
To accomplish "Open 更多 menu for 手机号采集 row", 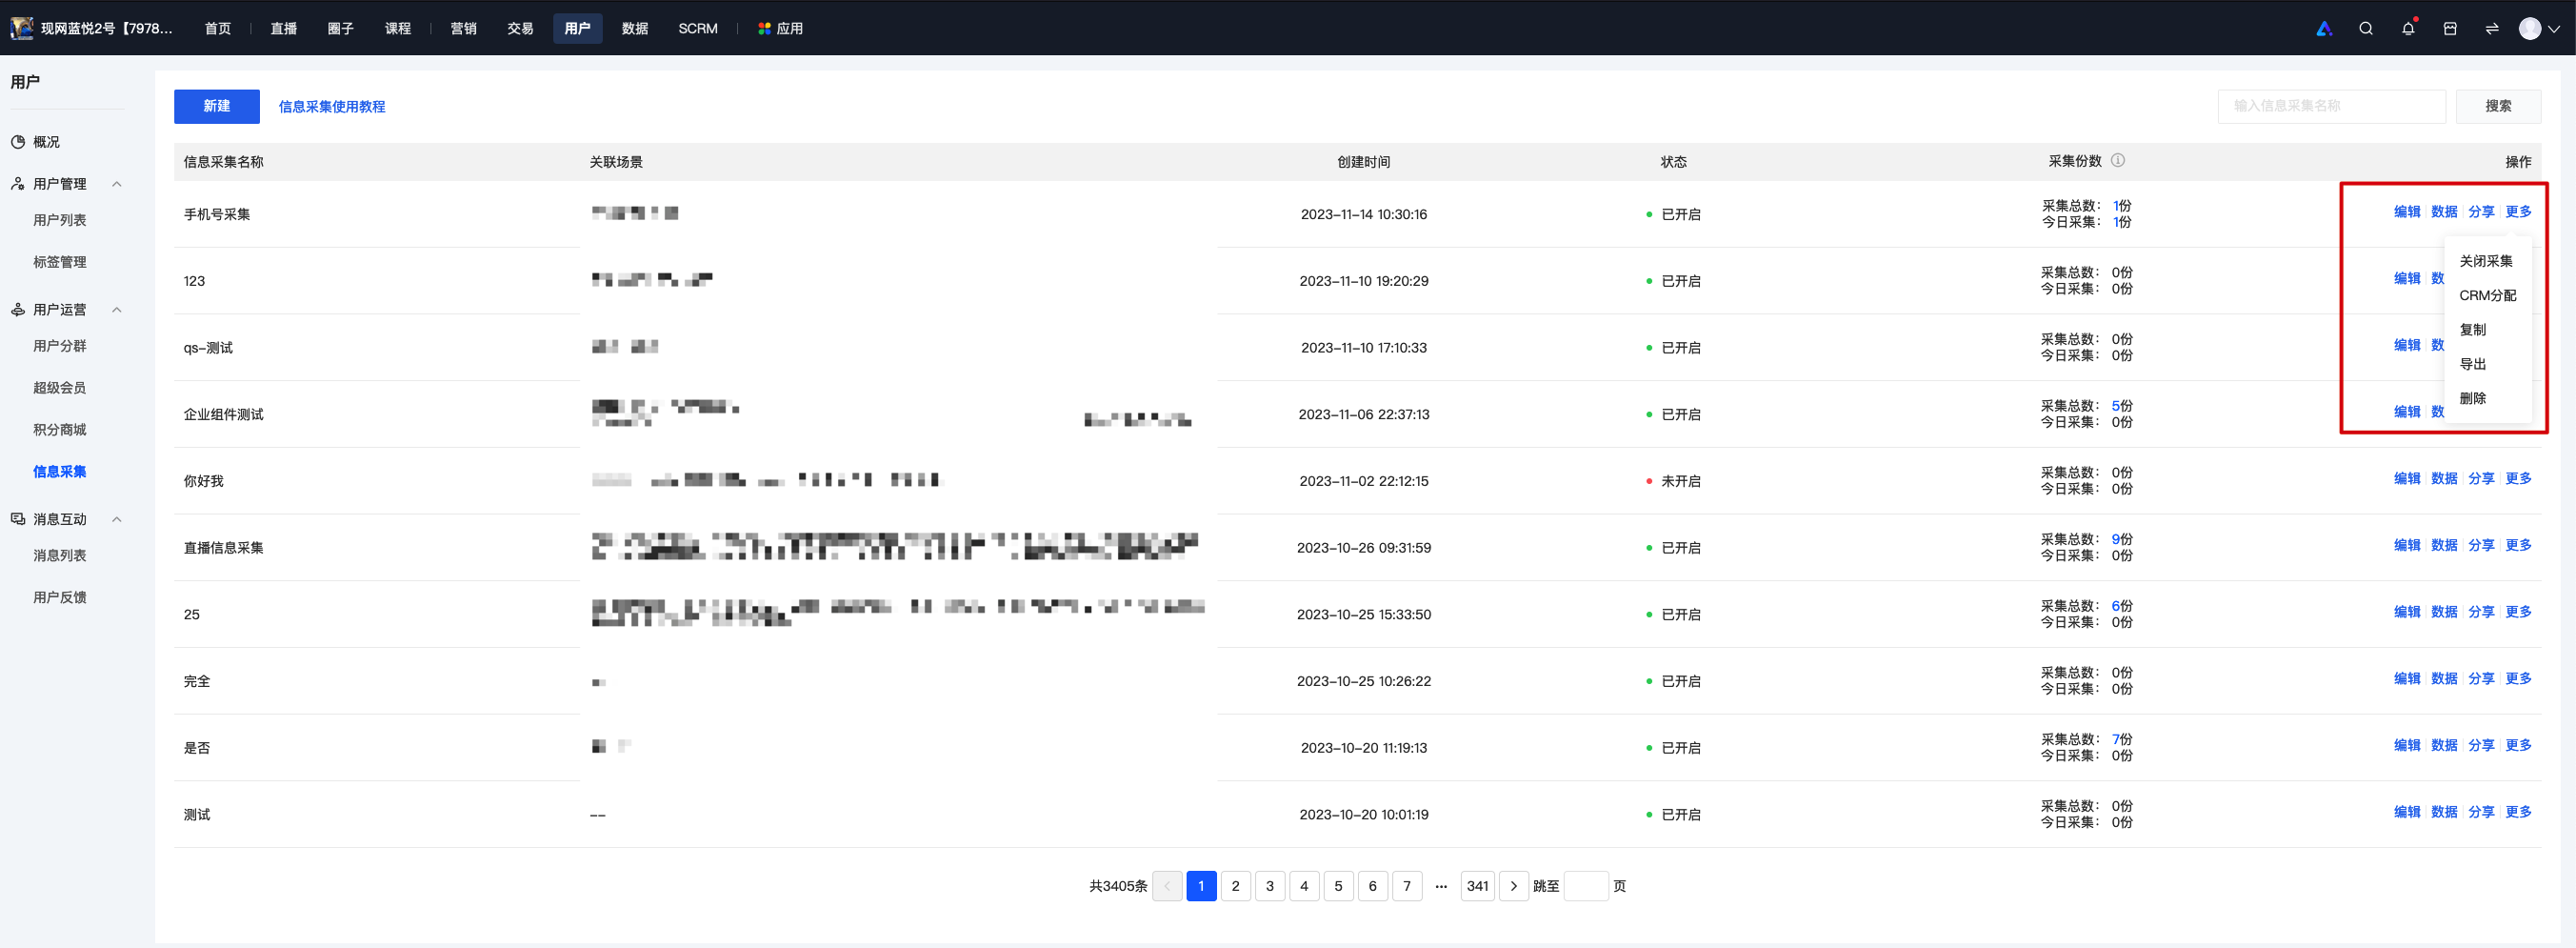I will 2518,212.
